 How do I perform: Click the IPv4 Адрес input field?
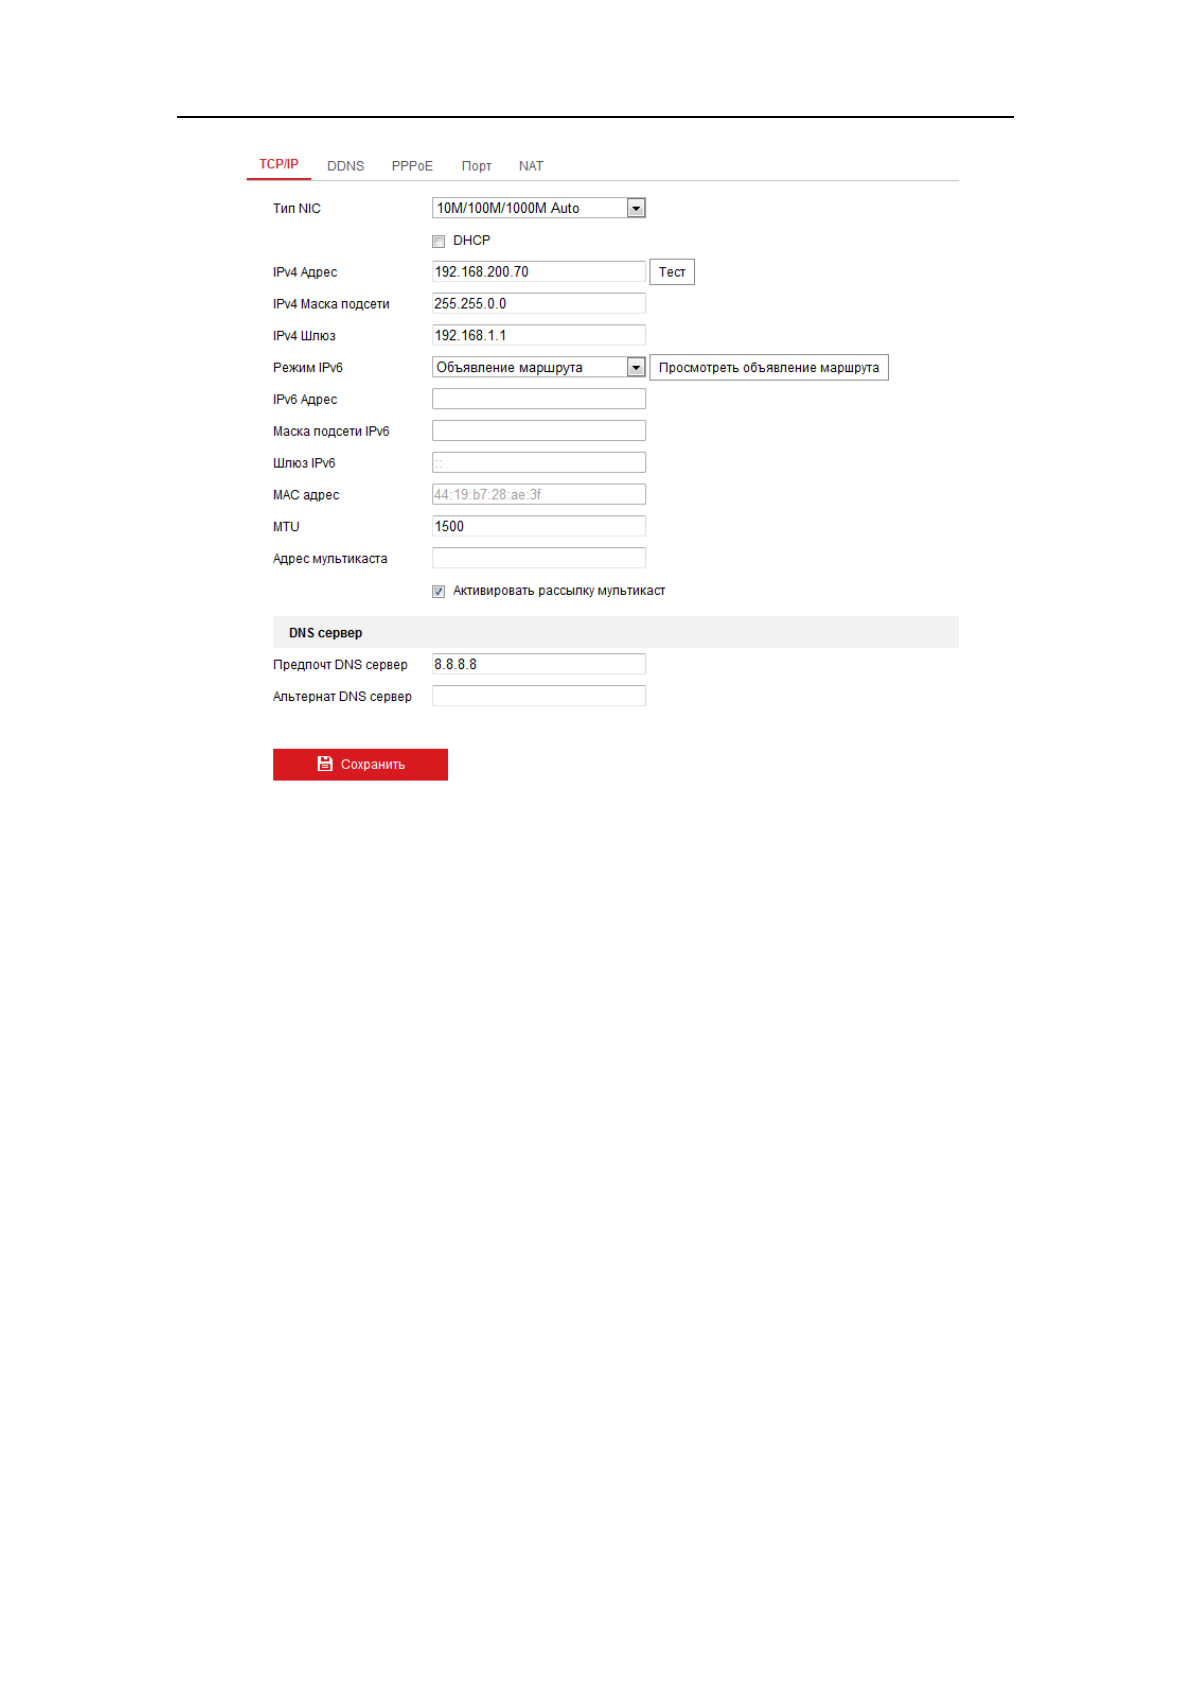click(538, 272)
